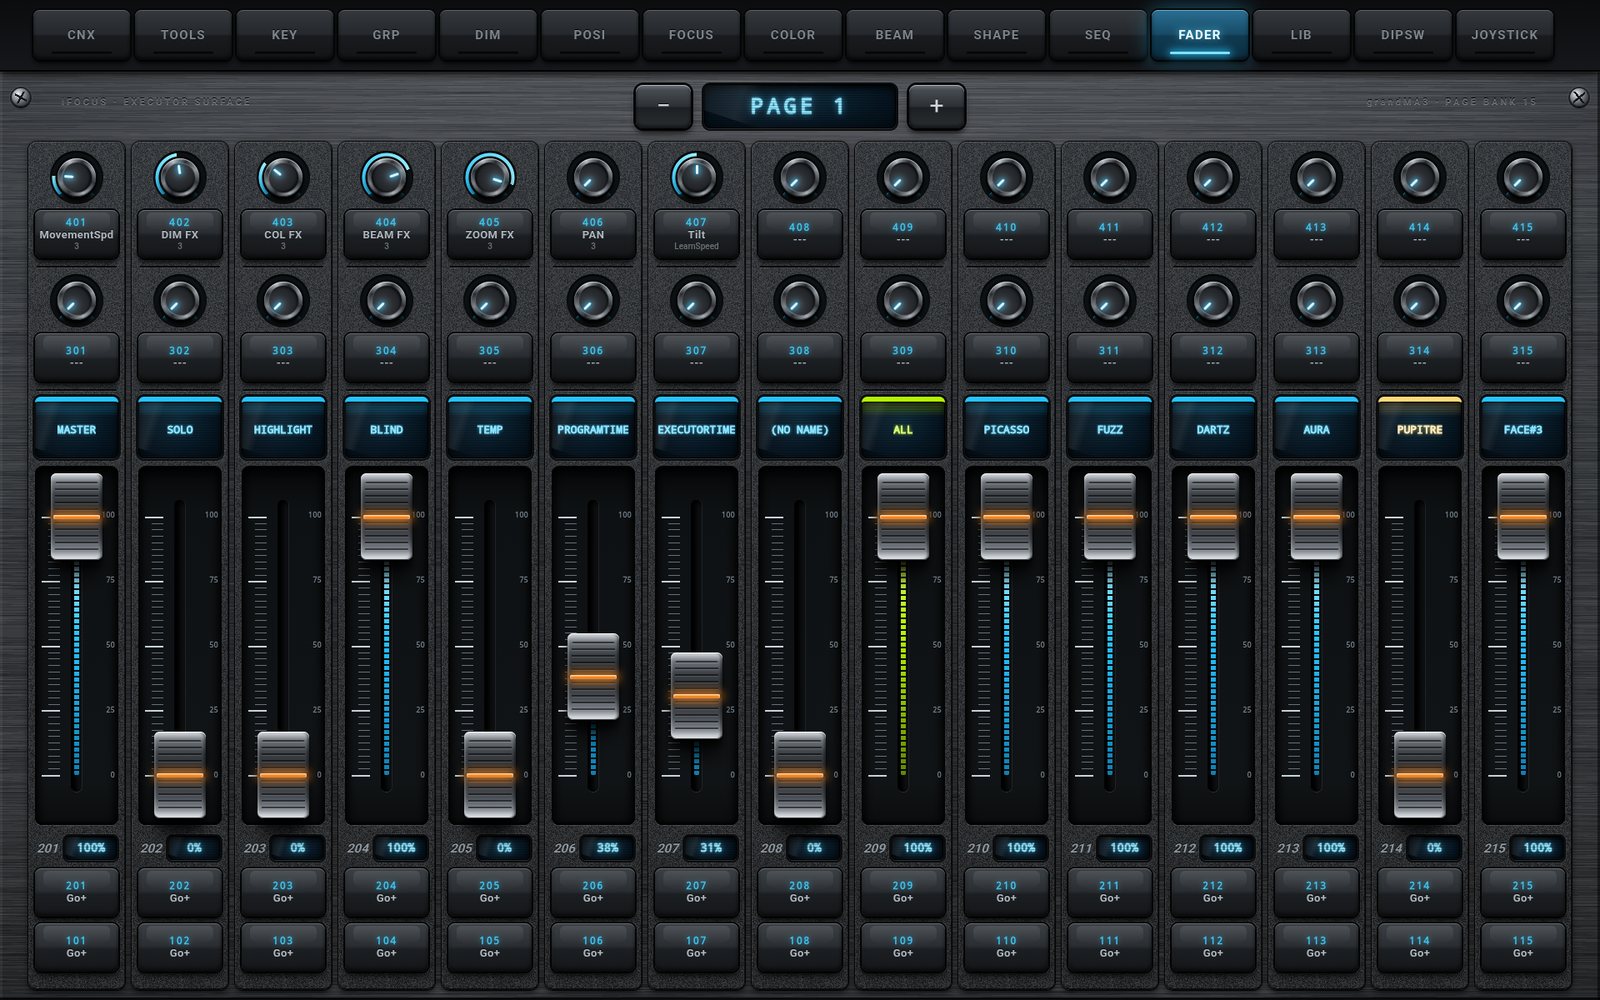Open the TOOLS tab
The image size is (1600, 1000).
click(x=183, y=35)
